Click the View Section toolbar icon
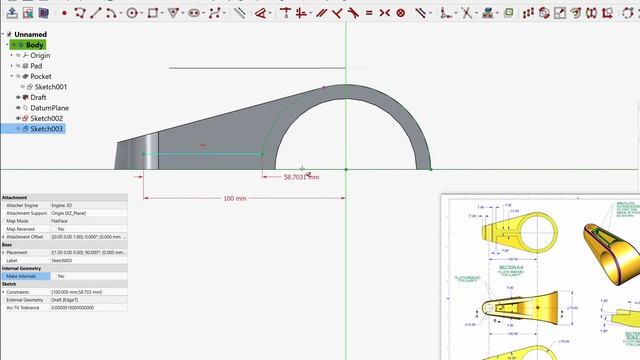The image size is (640, 360). coord(43,13)
